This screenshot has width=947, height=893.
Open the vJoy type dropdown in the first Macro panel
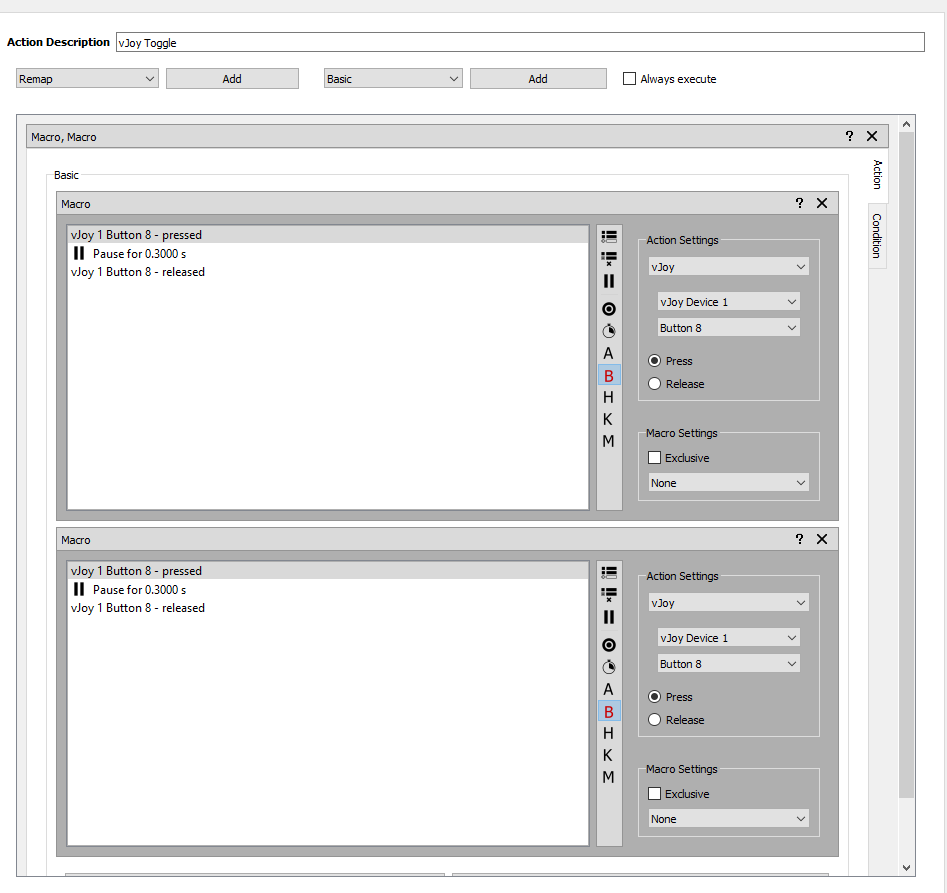(728, 267)
